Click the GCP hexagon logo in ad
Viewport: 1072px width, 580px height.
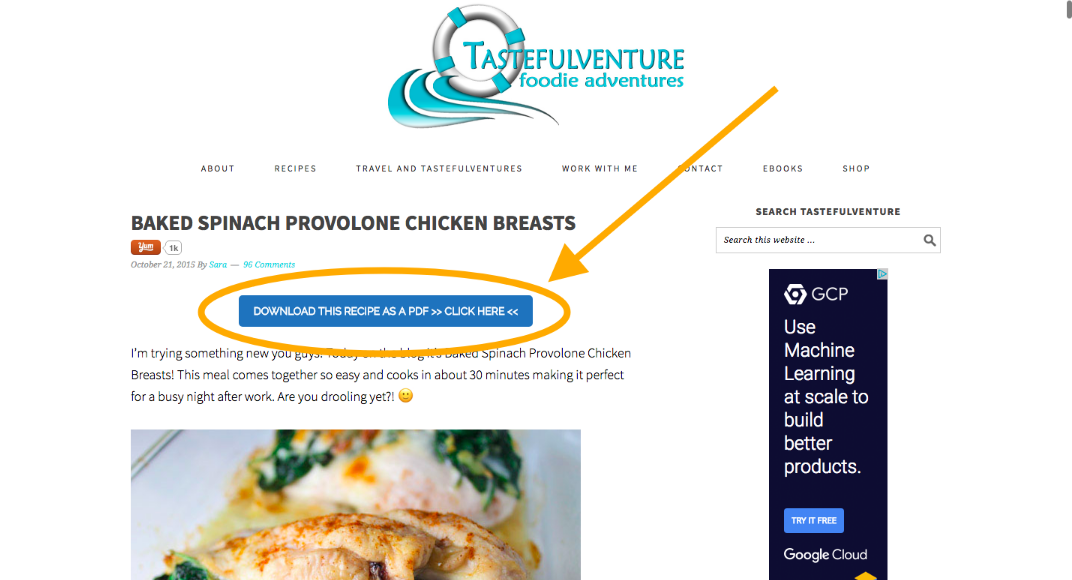coord(795,294)
